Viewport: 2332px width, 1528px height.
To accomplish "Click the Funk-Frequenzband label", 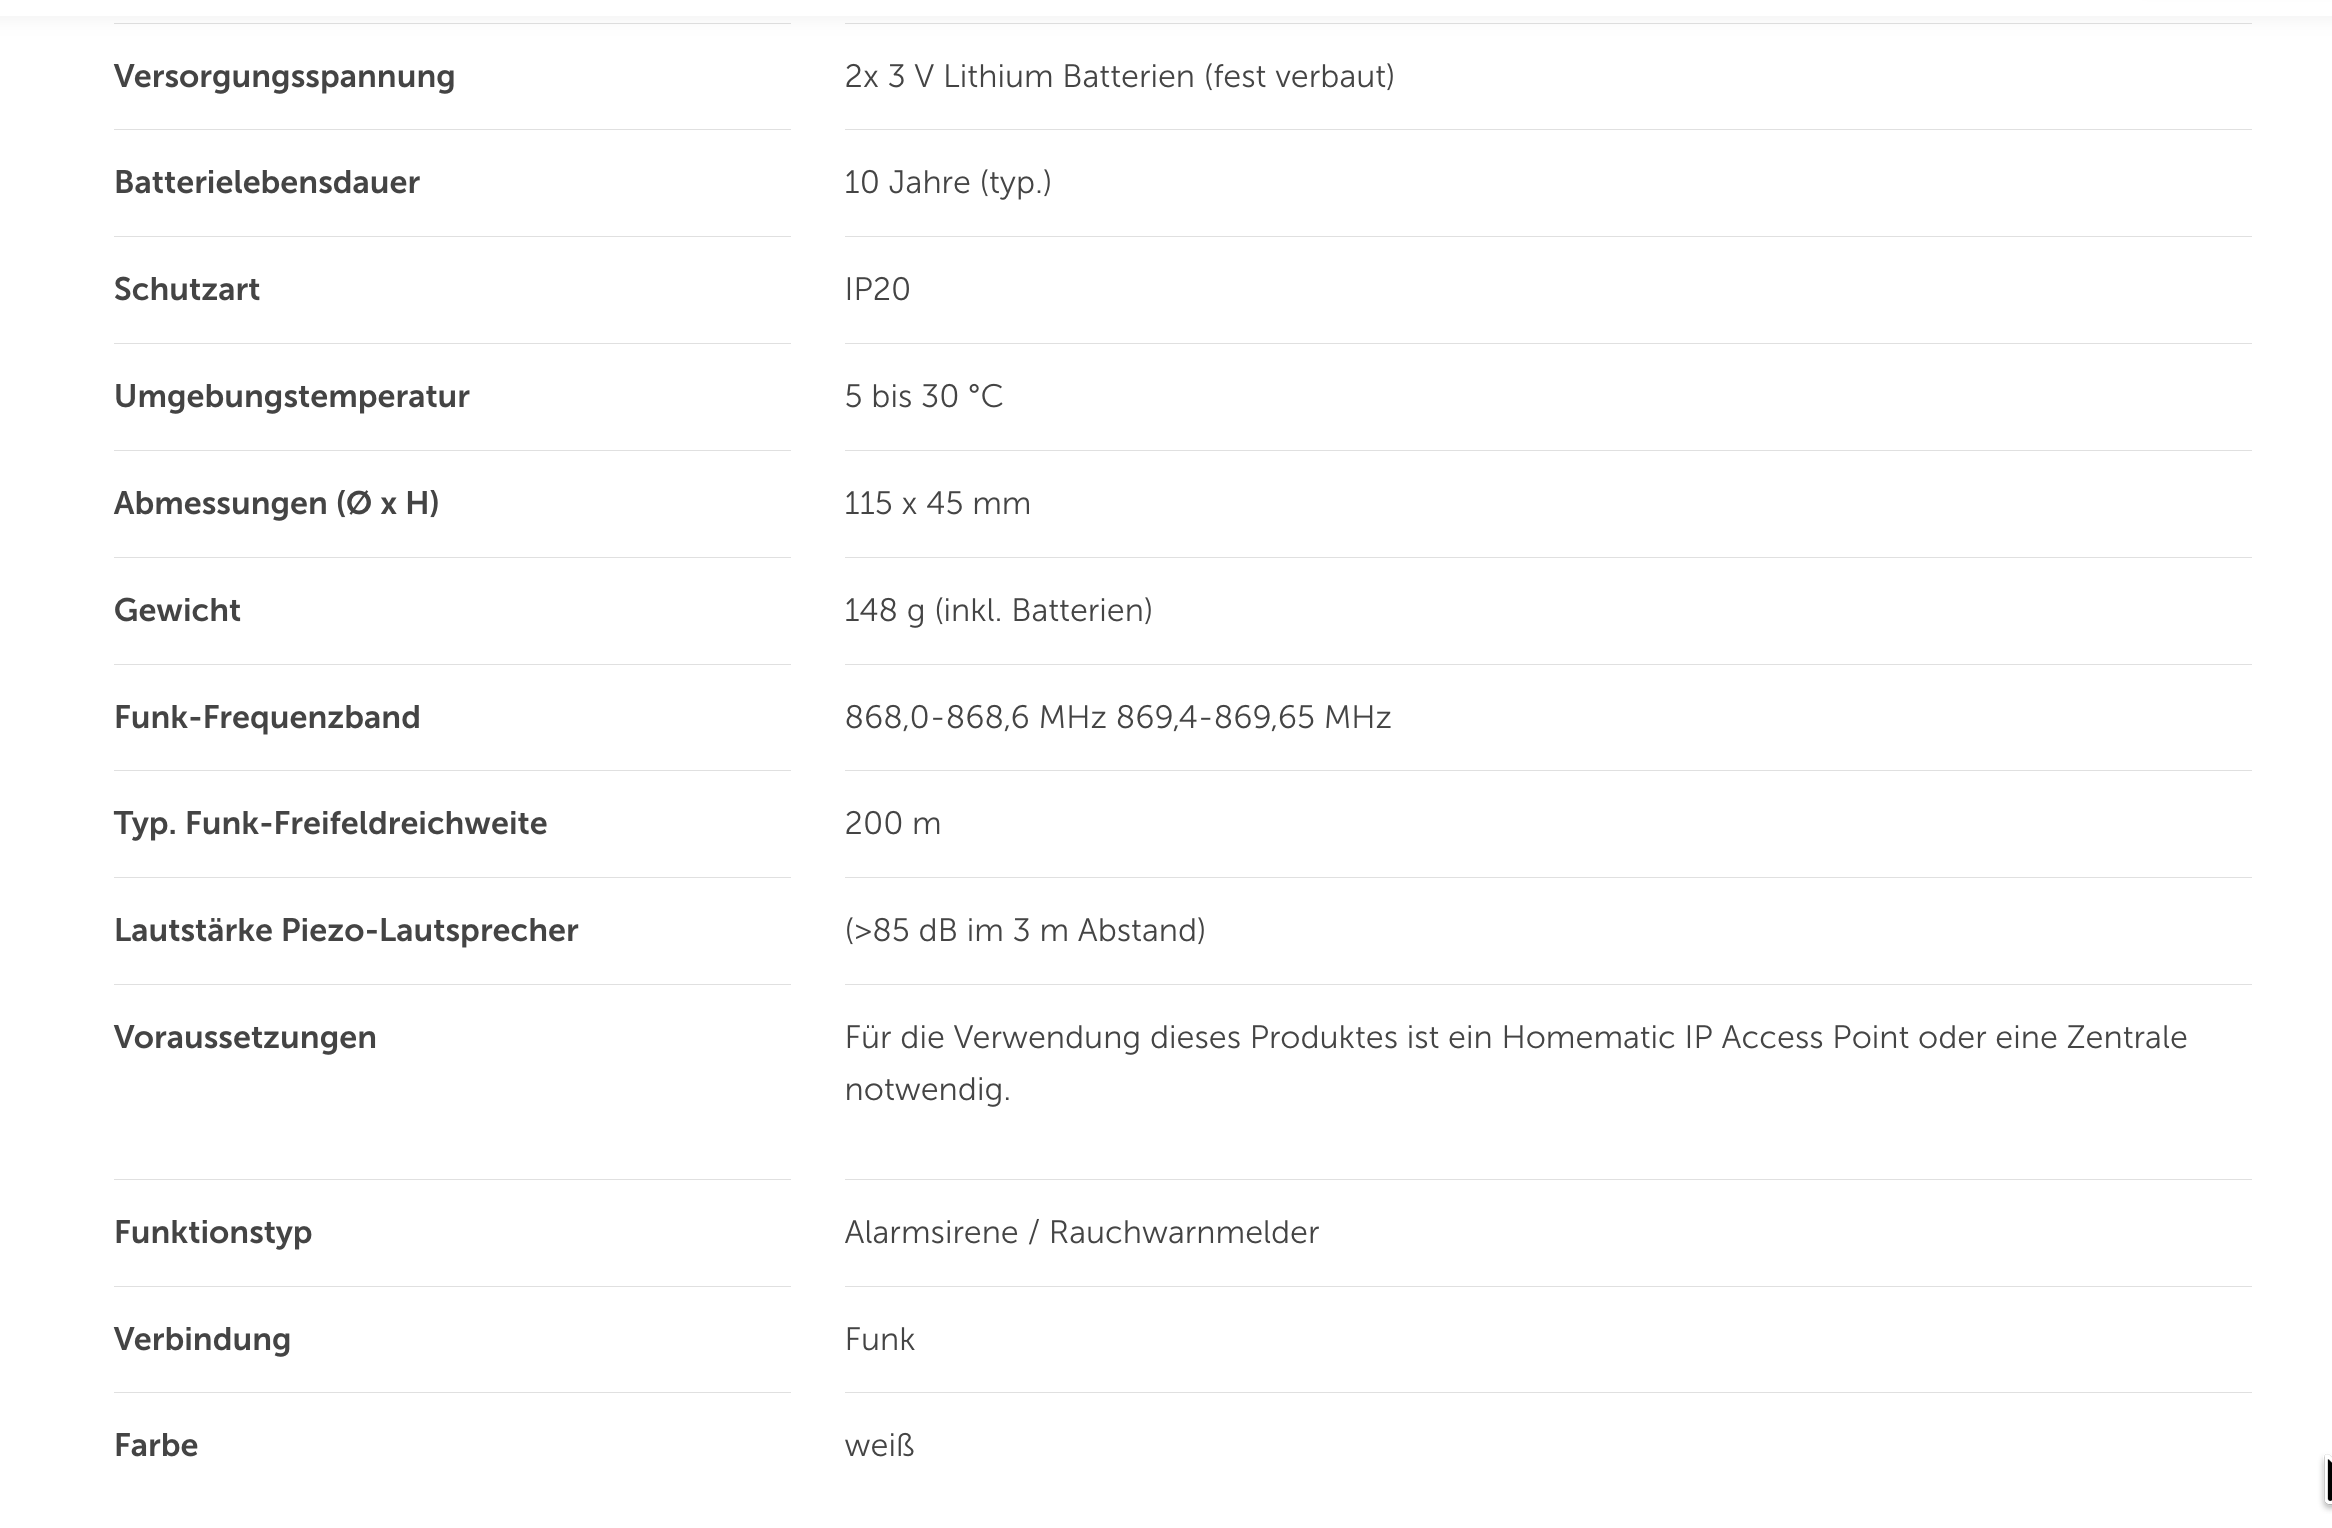I will click(x=267, y=717).
